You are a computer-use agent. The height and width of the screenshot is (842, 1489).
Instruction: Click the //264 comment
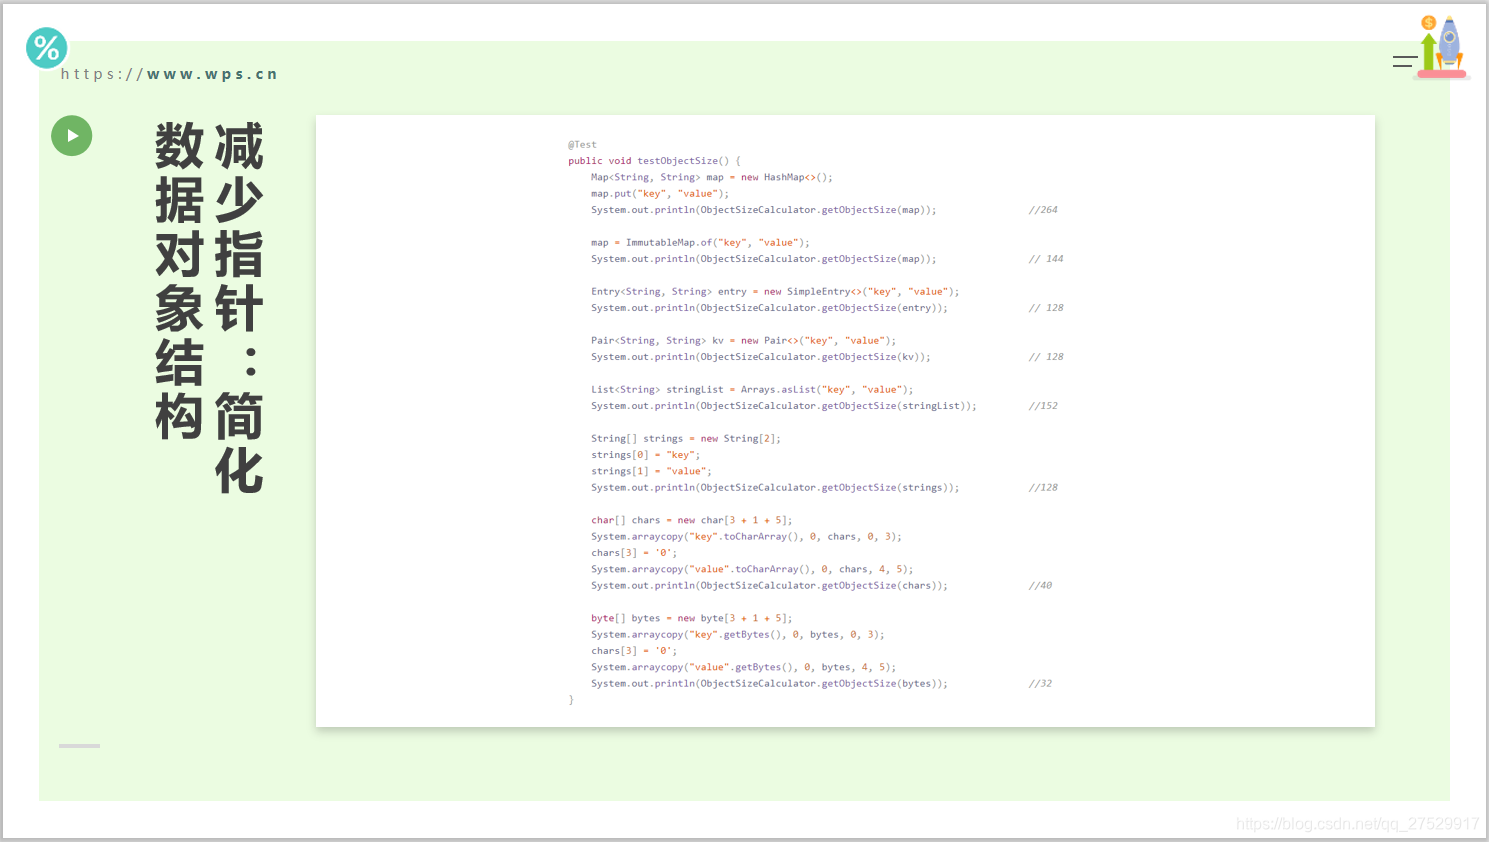1043,210
